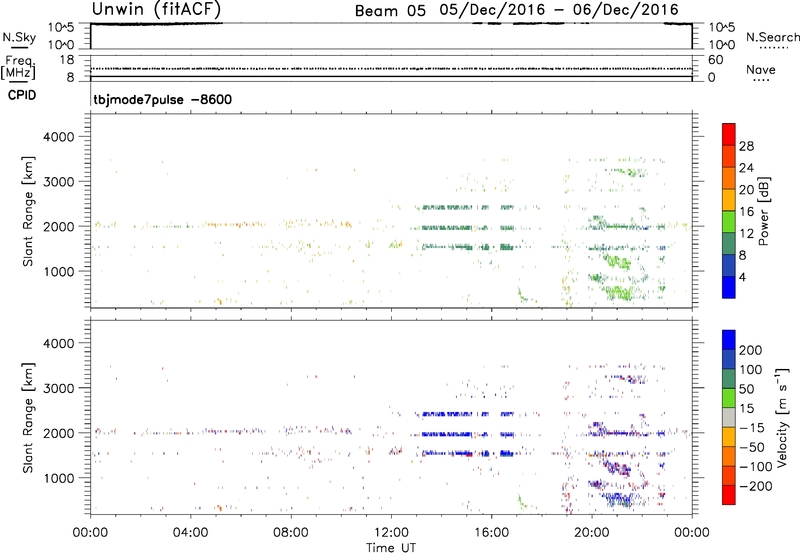The image size is (800, 554).
Task: Click 'Slant Range [km]' title of power panel
Action: (x=28, y=211)
